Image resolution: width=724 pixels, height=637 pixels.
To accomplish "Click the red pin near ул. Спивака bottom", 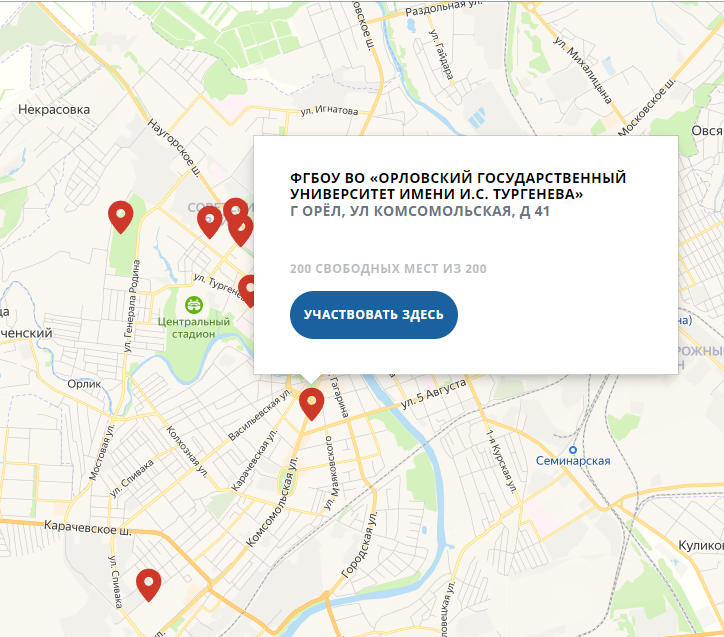I will (x=149, y=585).
